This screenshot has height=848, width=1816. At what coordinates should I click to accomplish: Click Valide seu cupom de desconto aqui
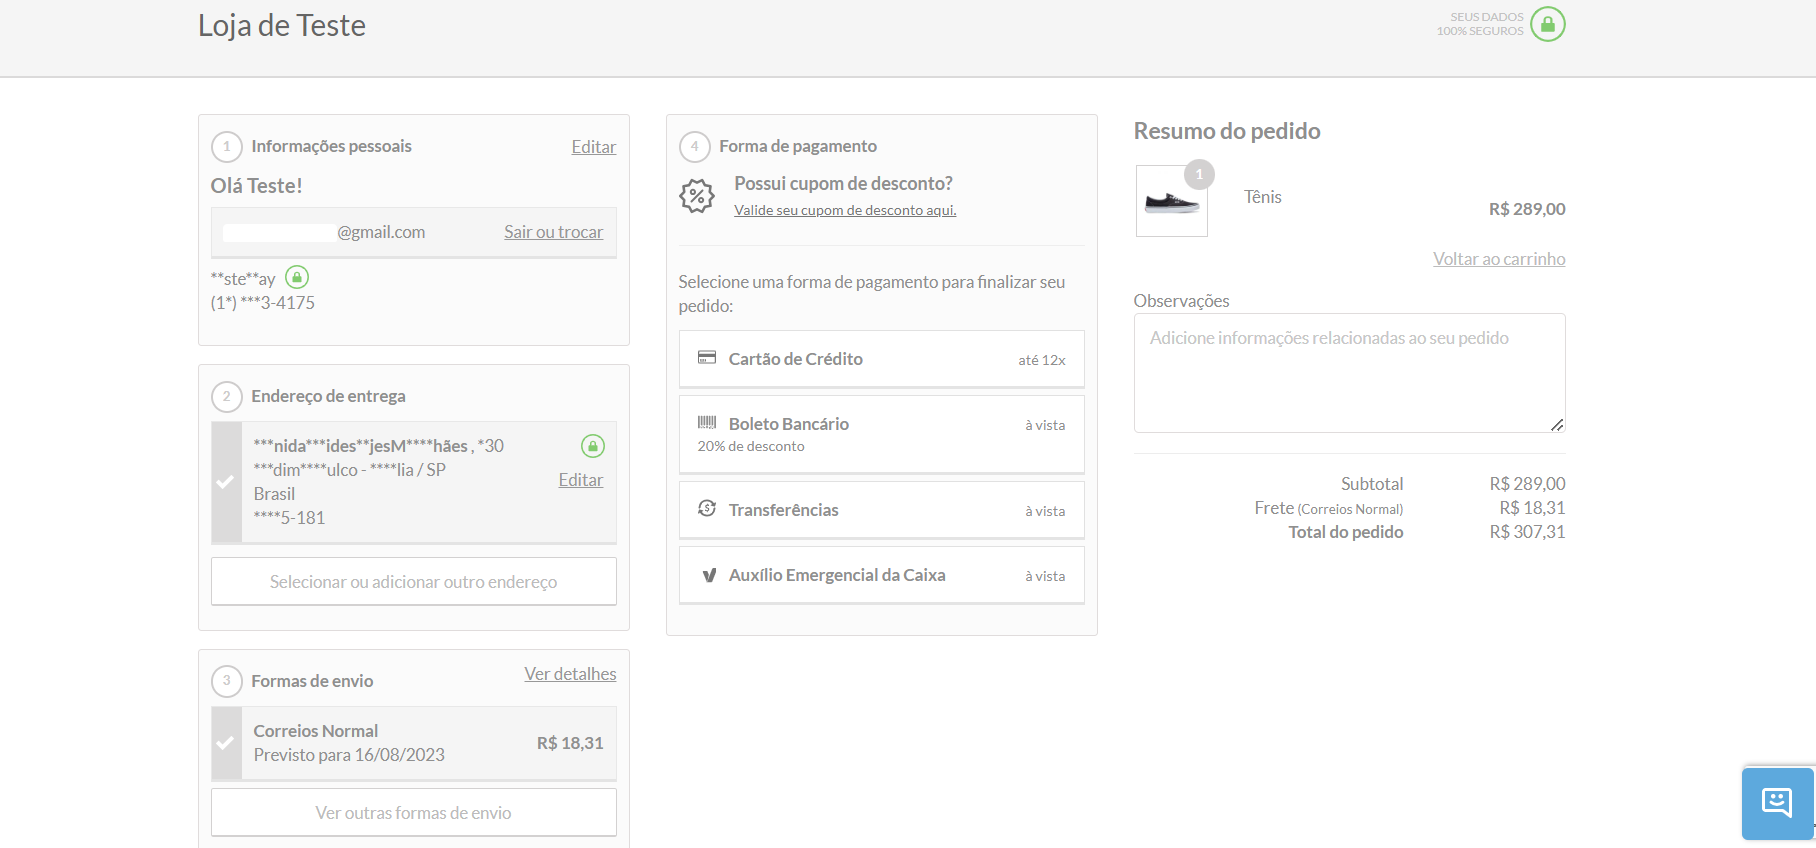point(845,210)
